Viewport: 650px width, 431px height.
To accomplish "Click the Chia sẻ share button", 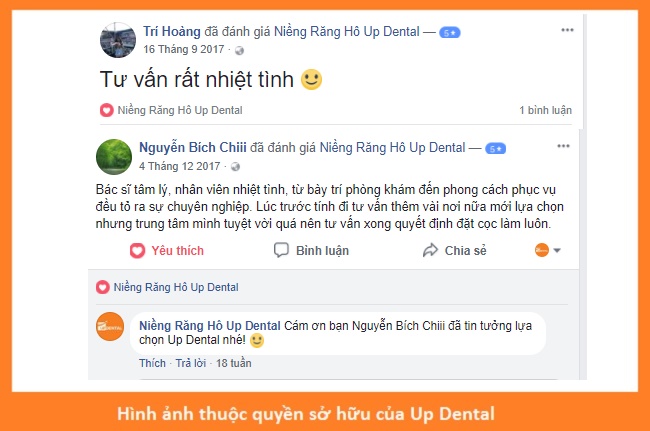I will 455,250.
